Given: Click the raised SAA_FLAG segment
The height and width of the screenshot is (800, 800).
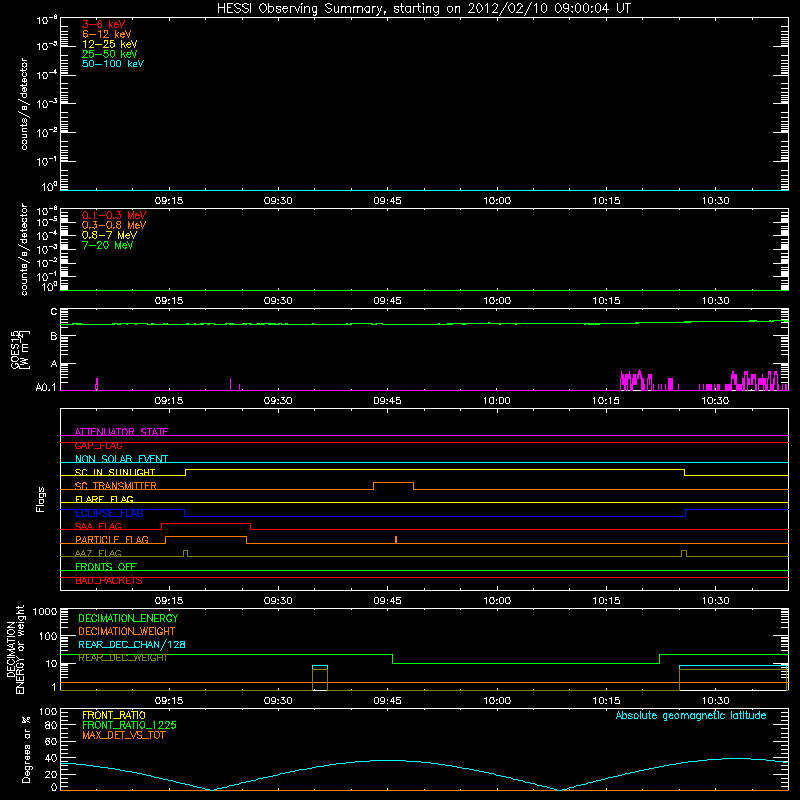Looking at the screenshot, I should click(206, 523).
